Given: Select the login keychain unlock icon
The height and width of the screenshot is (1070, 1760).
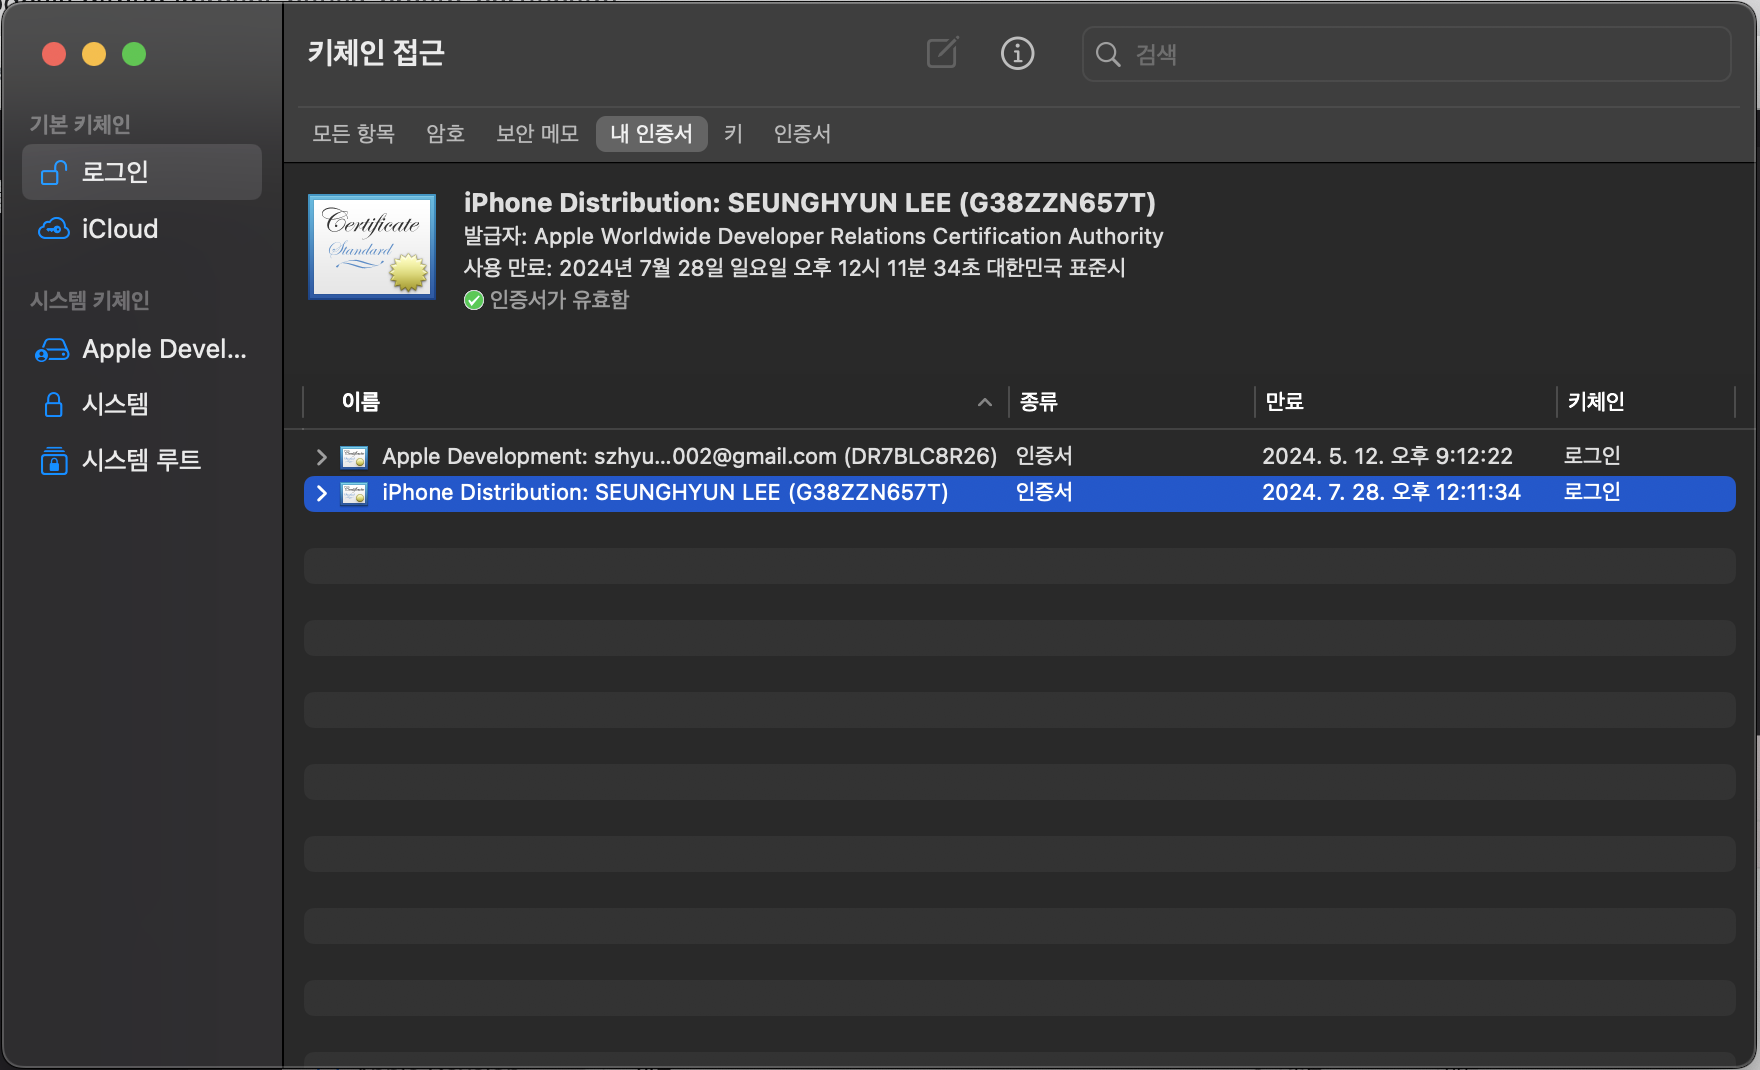Looking at the screenshot, I should pos(53,172).
